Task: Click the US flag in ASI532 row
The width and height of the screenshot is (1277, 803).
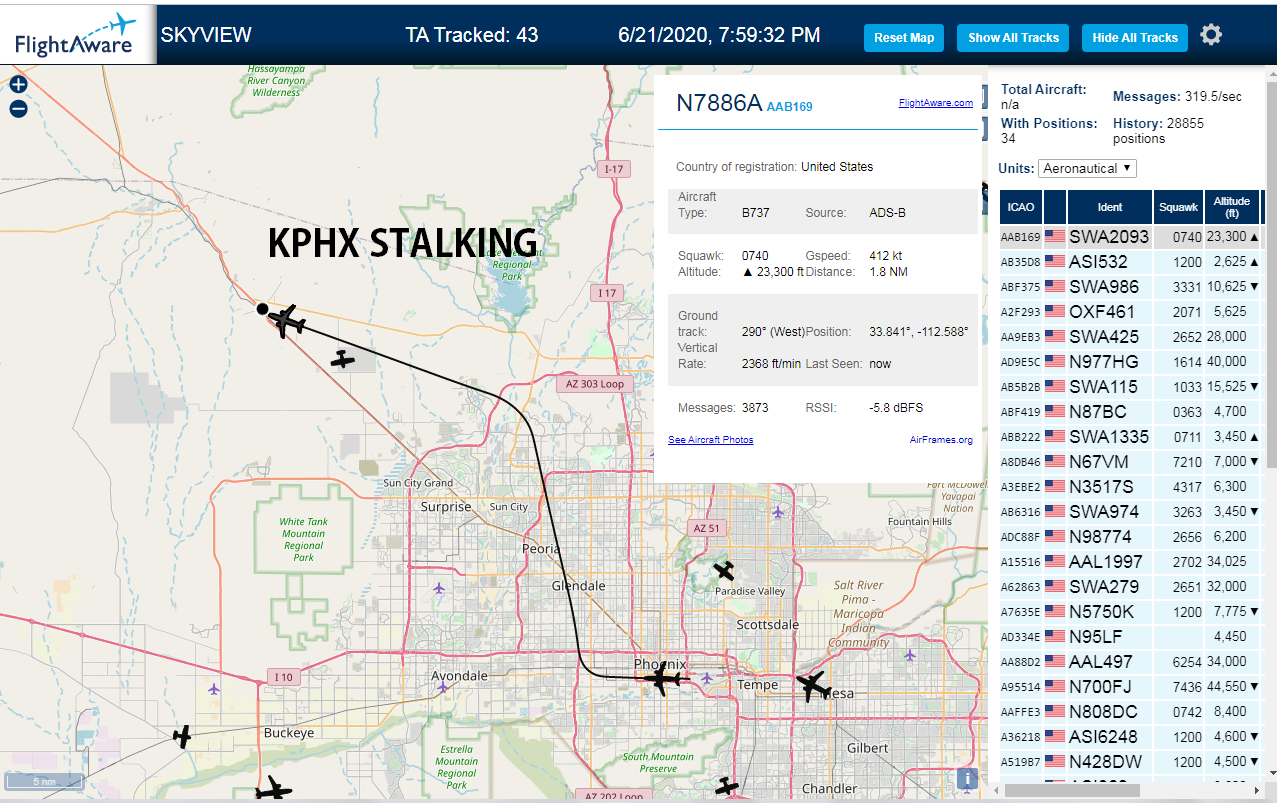Action: pyautogui.click(x=1055, y=262)
